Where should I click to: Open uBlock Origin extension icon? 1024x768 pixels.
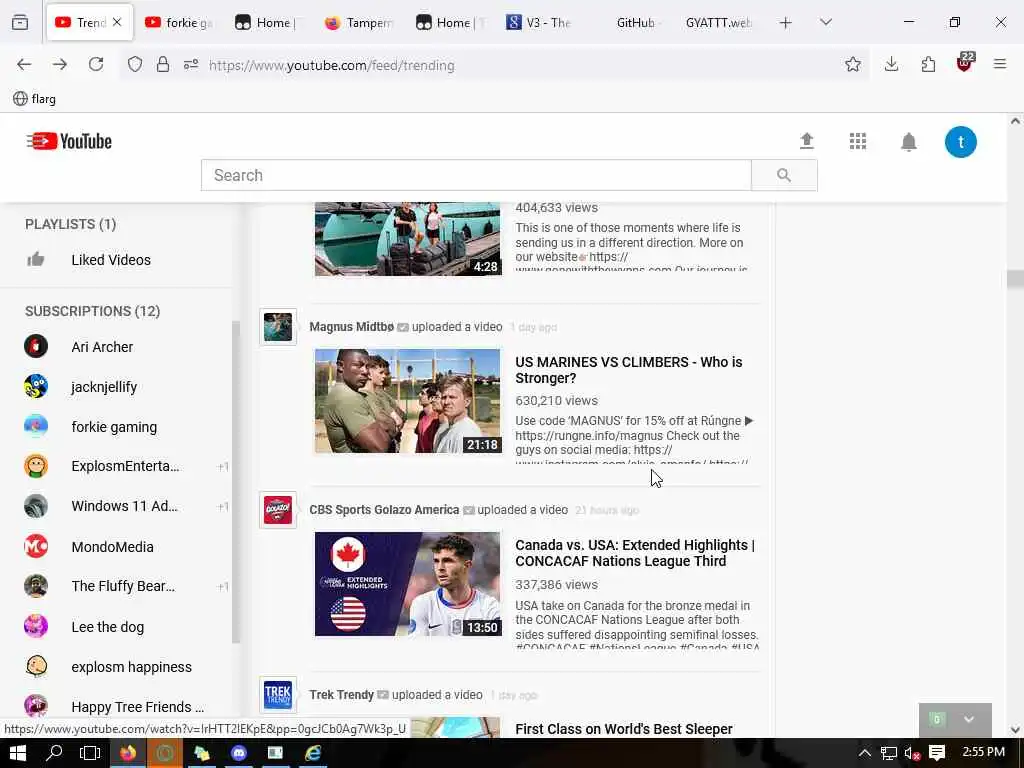(965, 63)
